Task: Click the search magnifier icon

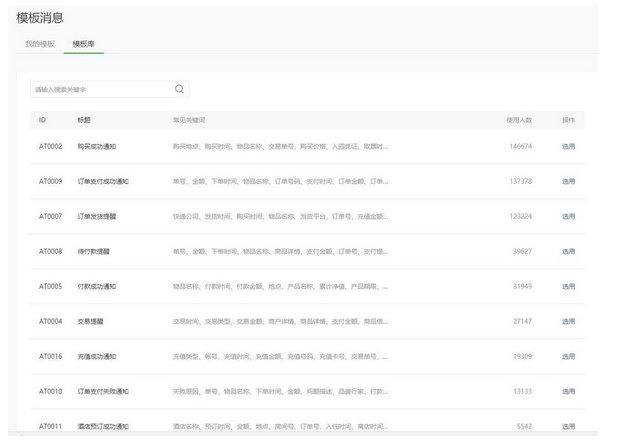Action: click(x=179, y=89)
